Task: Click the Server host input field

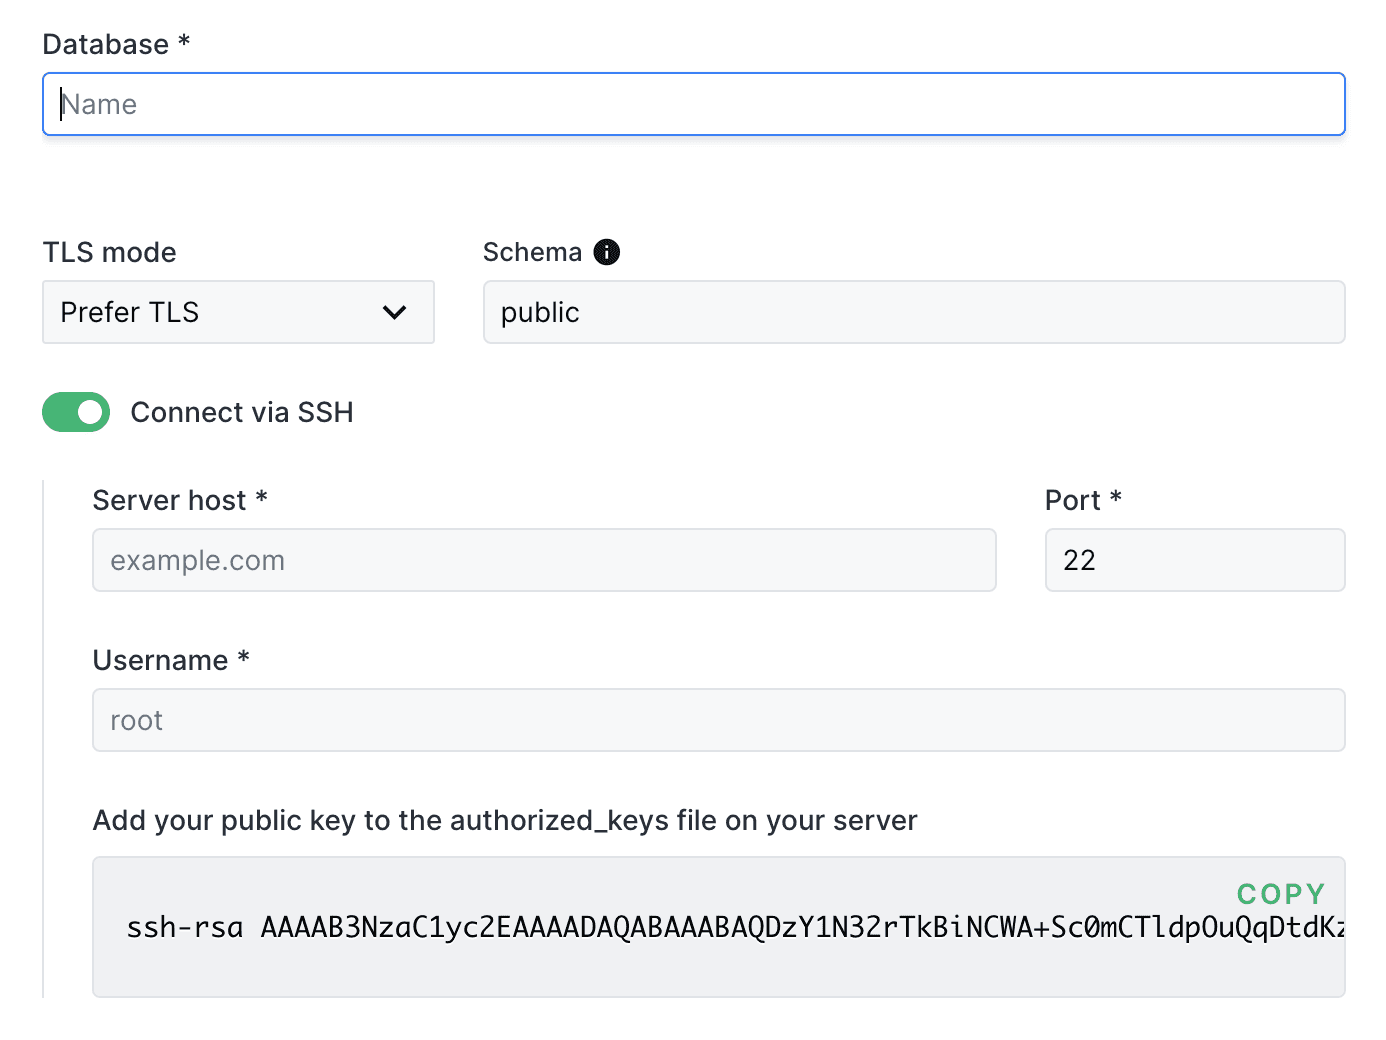Action: 544,560
